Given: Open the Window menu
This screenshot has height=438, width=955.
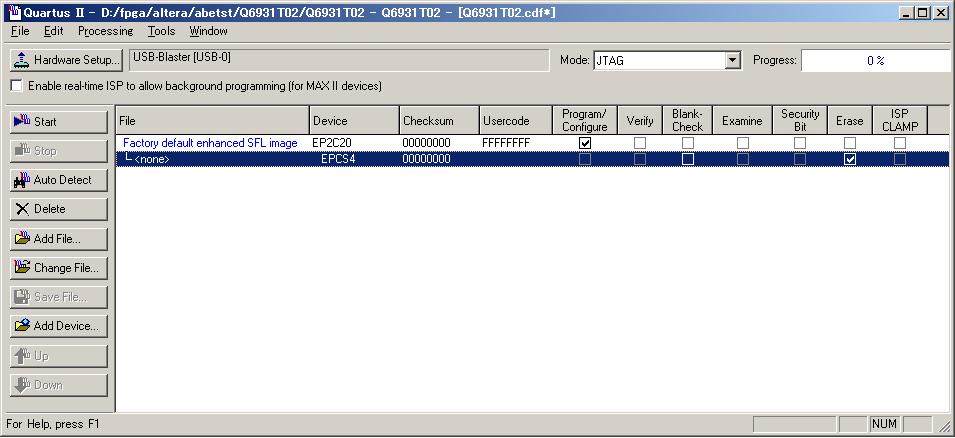Looking at the screenshot, I should click(208, 31).
